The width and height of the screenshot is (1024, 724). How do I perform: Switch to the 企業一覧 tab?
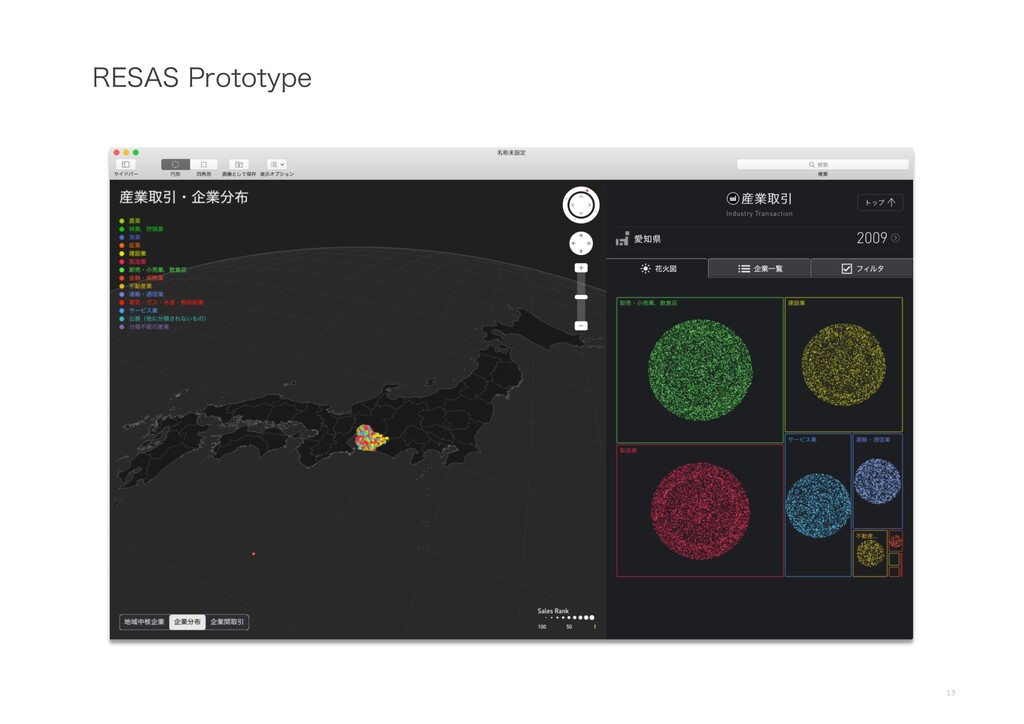click(760, 268)
